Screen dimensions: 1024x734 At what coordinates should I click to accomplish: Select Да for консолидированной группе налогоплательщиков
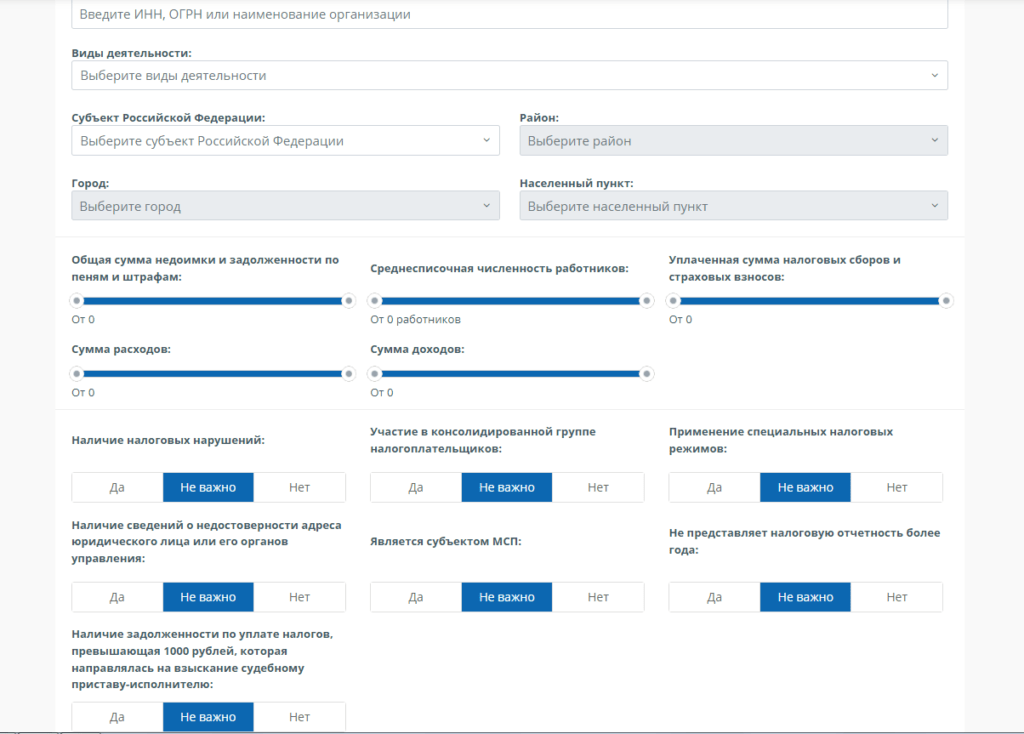pos(416,488)
